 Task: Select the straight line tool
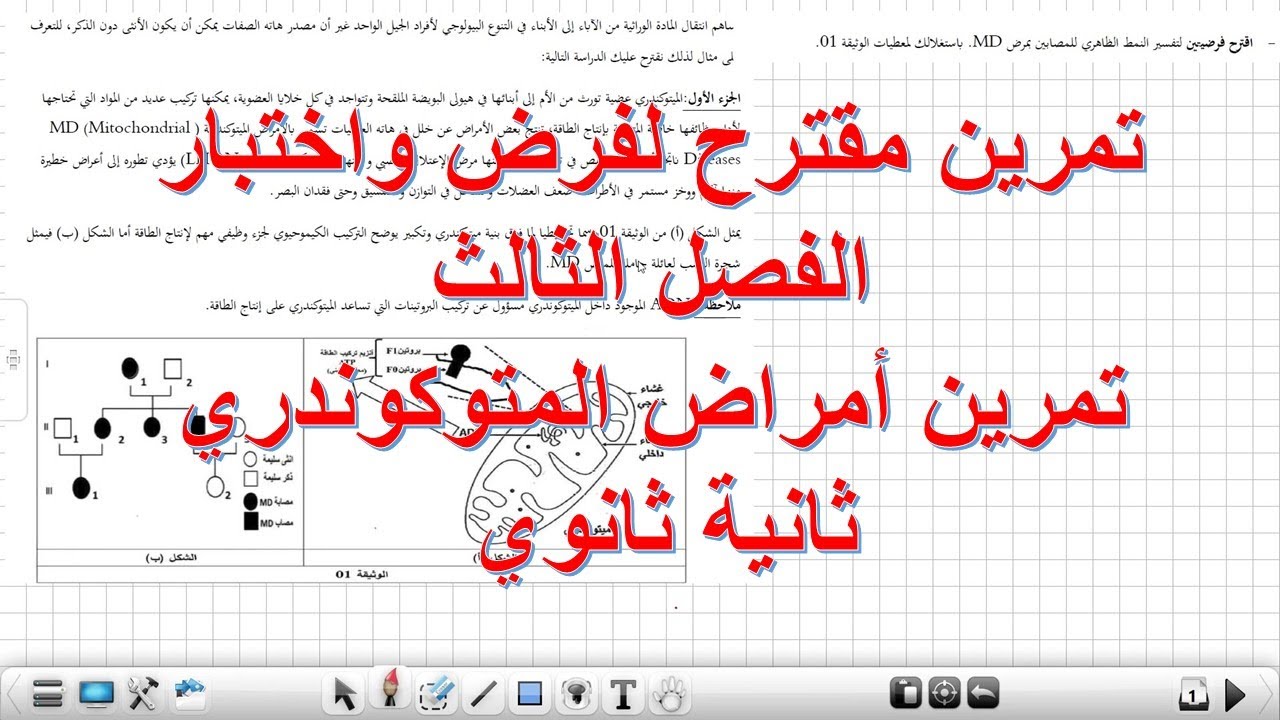pos(484,692)
